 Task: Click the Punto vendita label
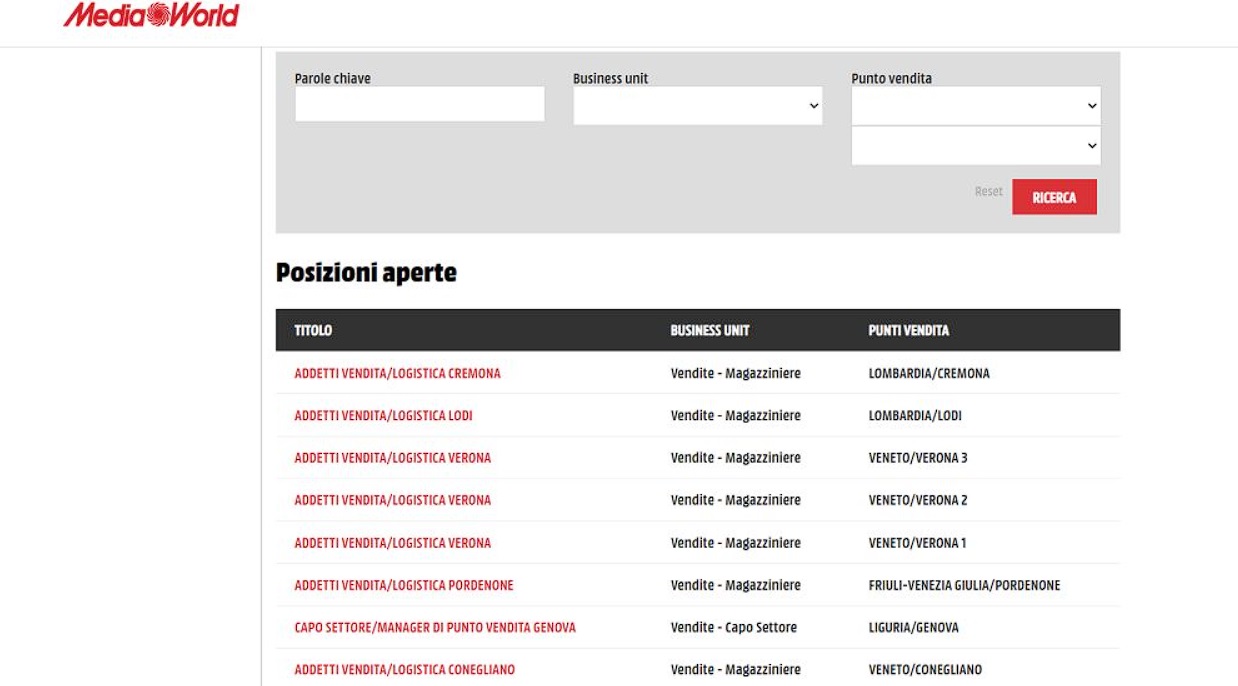891,78
